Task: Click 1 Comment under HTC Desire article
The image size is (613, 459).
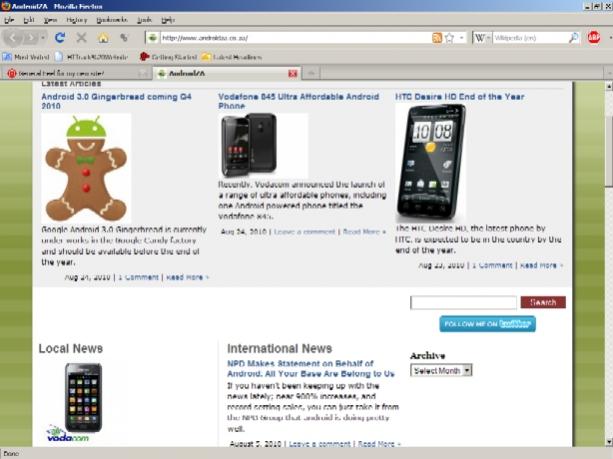Action: point(492,265)
